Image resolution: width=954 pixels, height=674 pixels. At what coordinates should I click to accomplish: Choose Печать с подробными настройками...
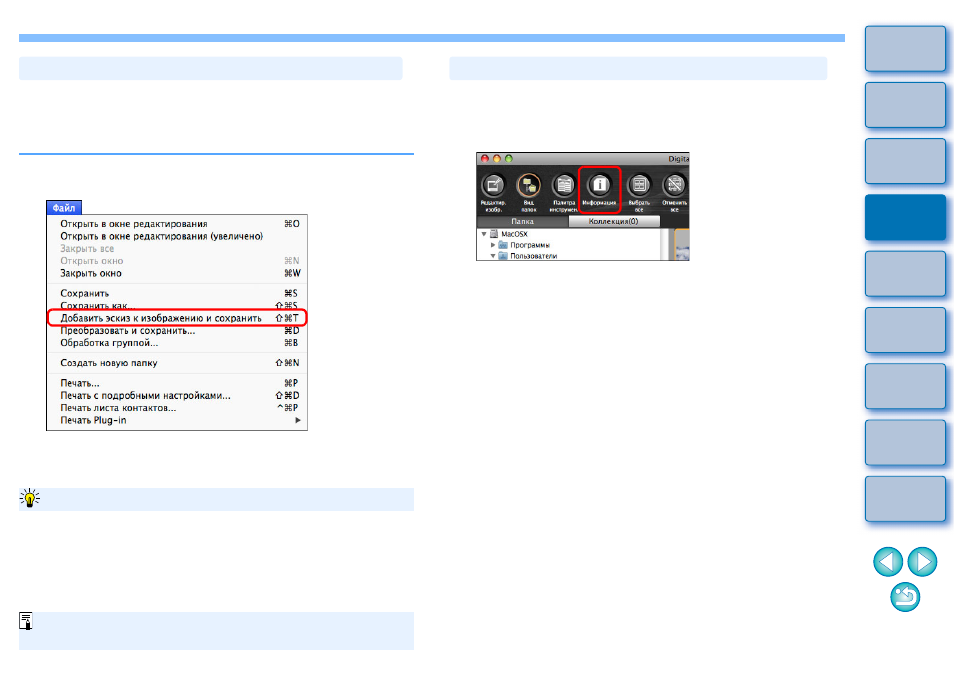pos(177,395)
